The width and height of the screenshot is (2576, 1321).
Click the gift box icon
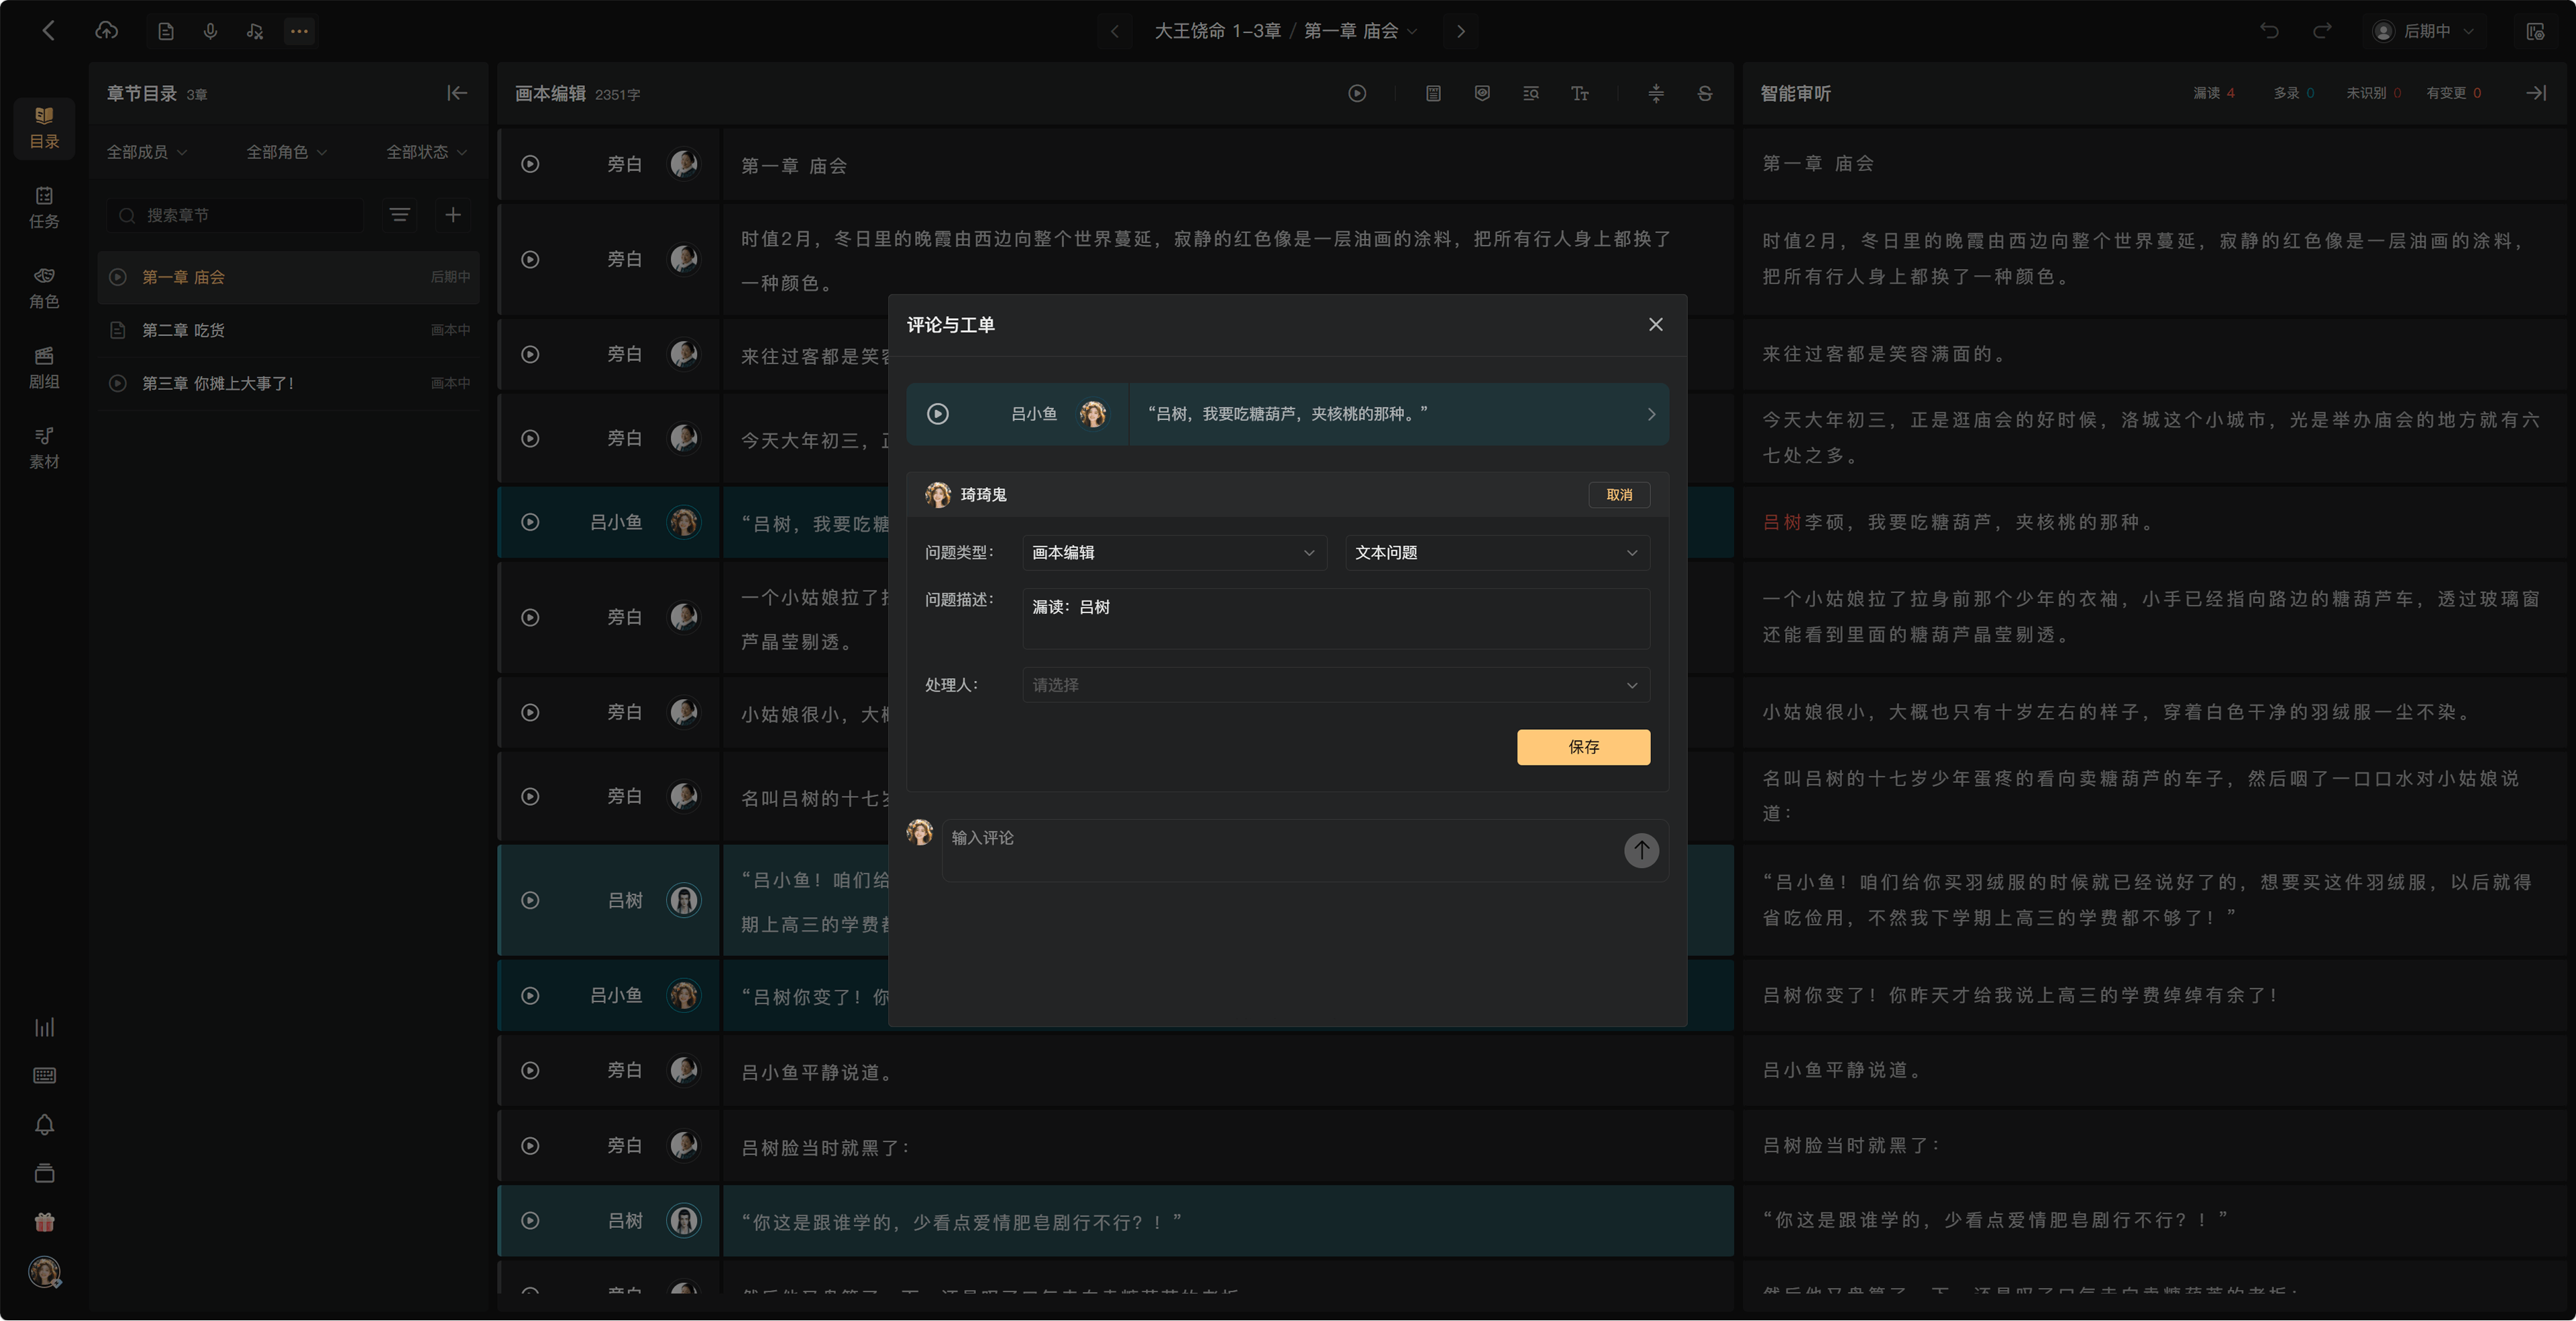pos(44,1222)
